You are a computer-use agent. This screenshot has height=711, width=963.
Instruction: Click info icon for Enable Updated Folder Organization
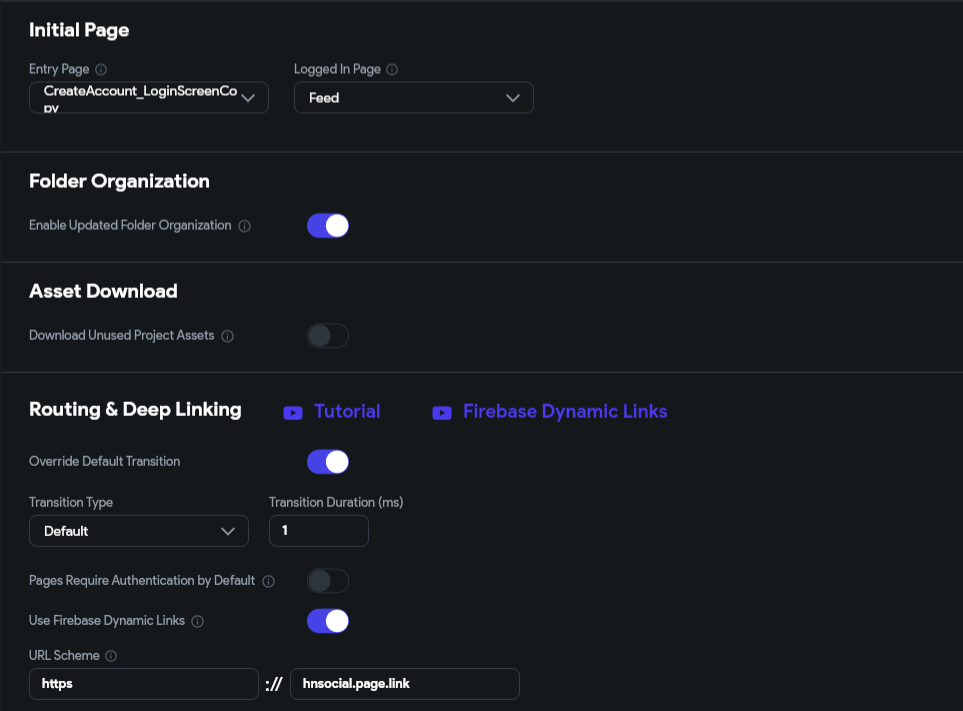(244, 226)
